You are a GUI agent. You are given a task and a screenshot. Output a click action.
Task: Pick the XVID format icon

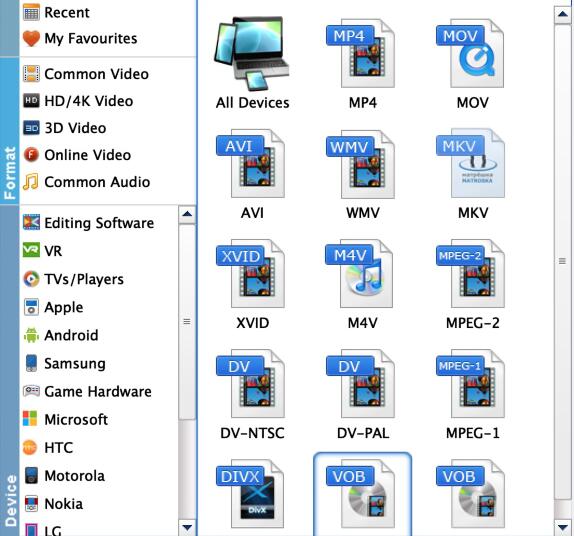click(251, 273)
